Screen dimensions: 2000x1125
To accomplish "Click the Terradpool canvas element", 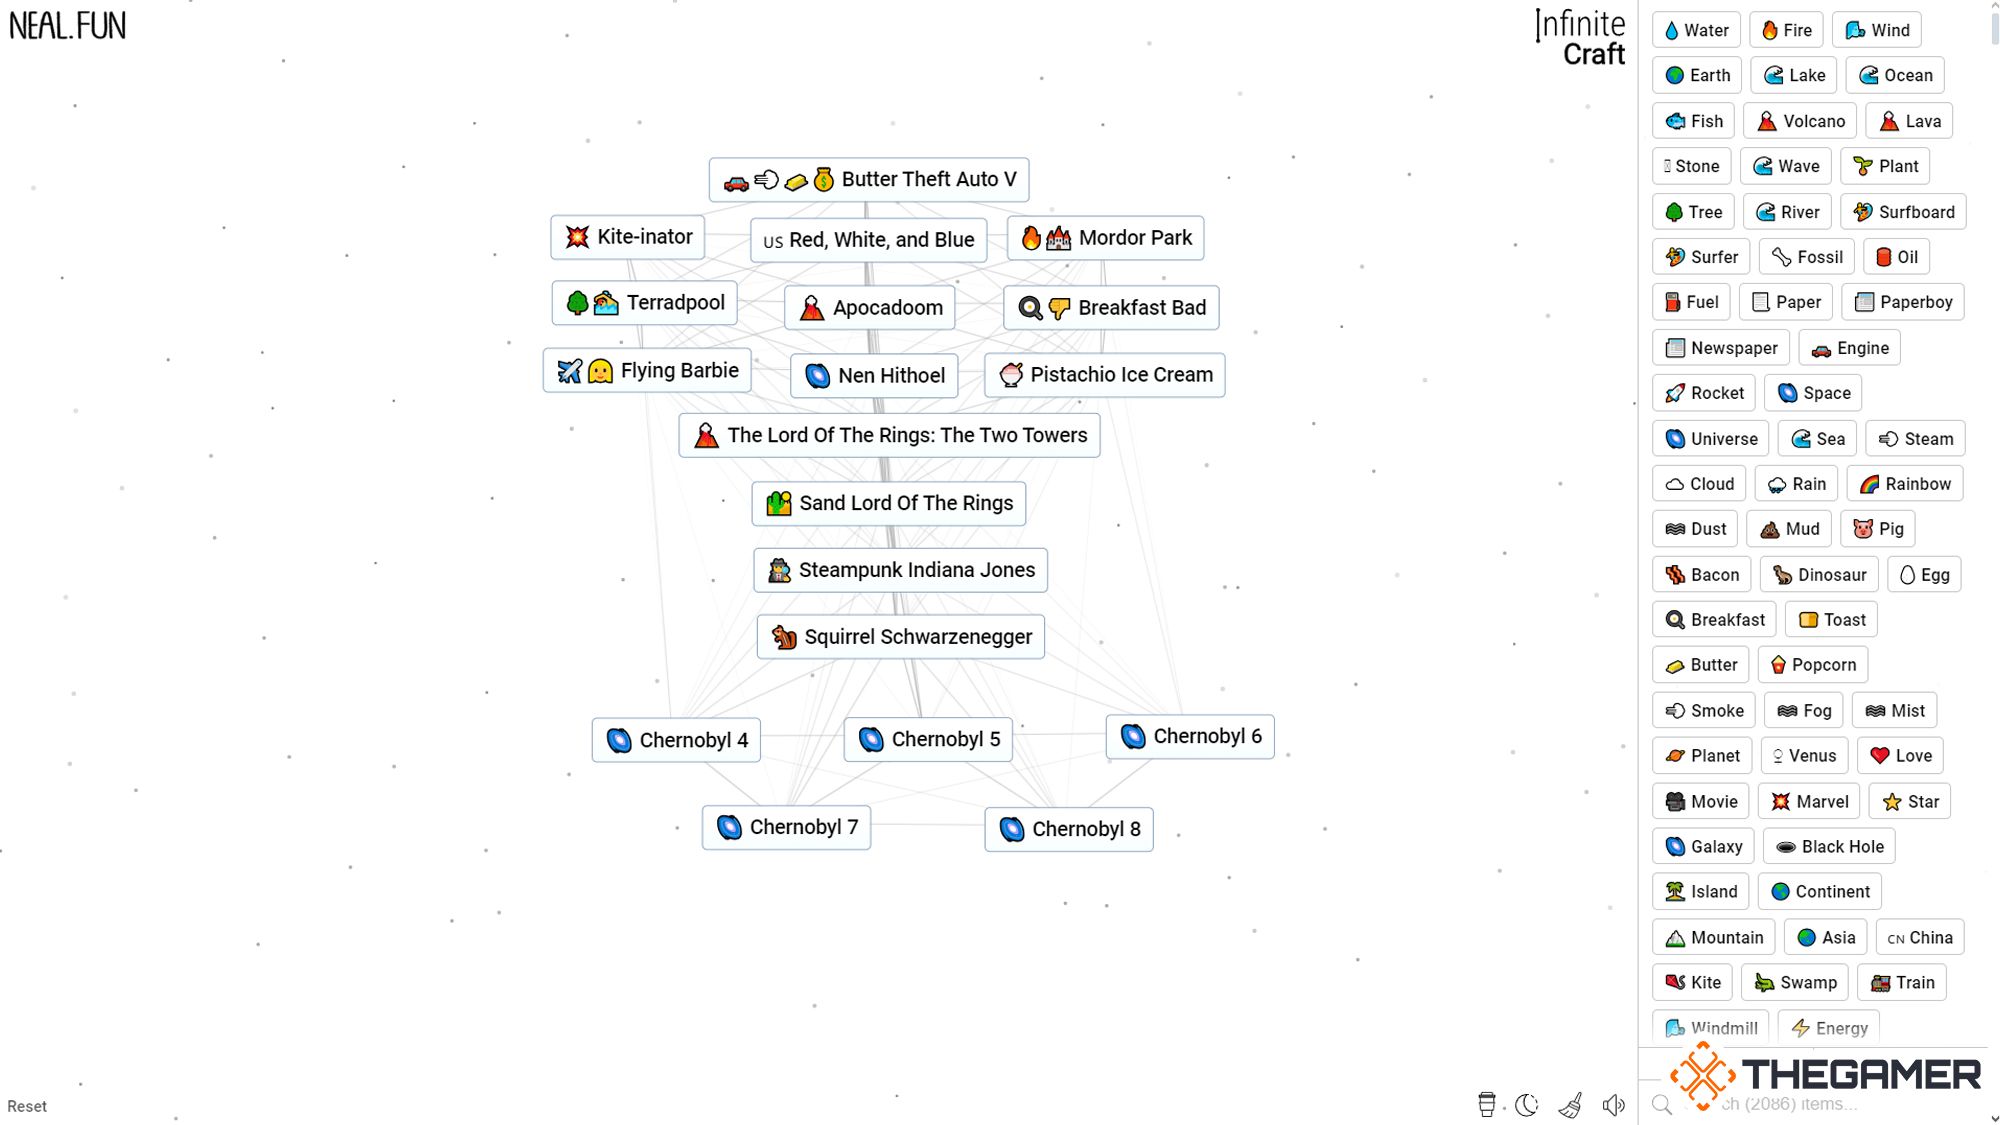I will click(645, 303).
